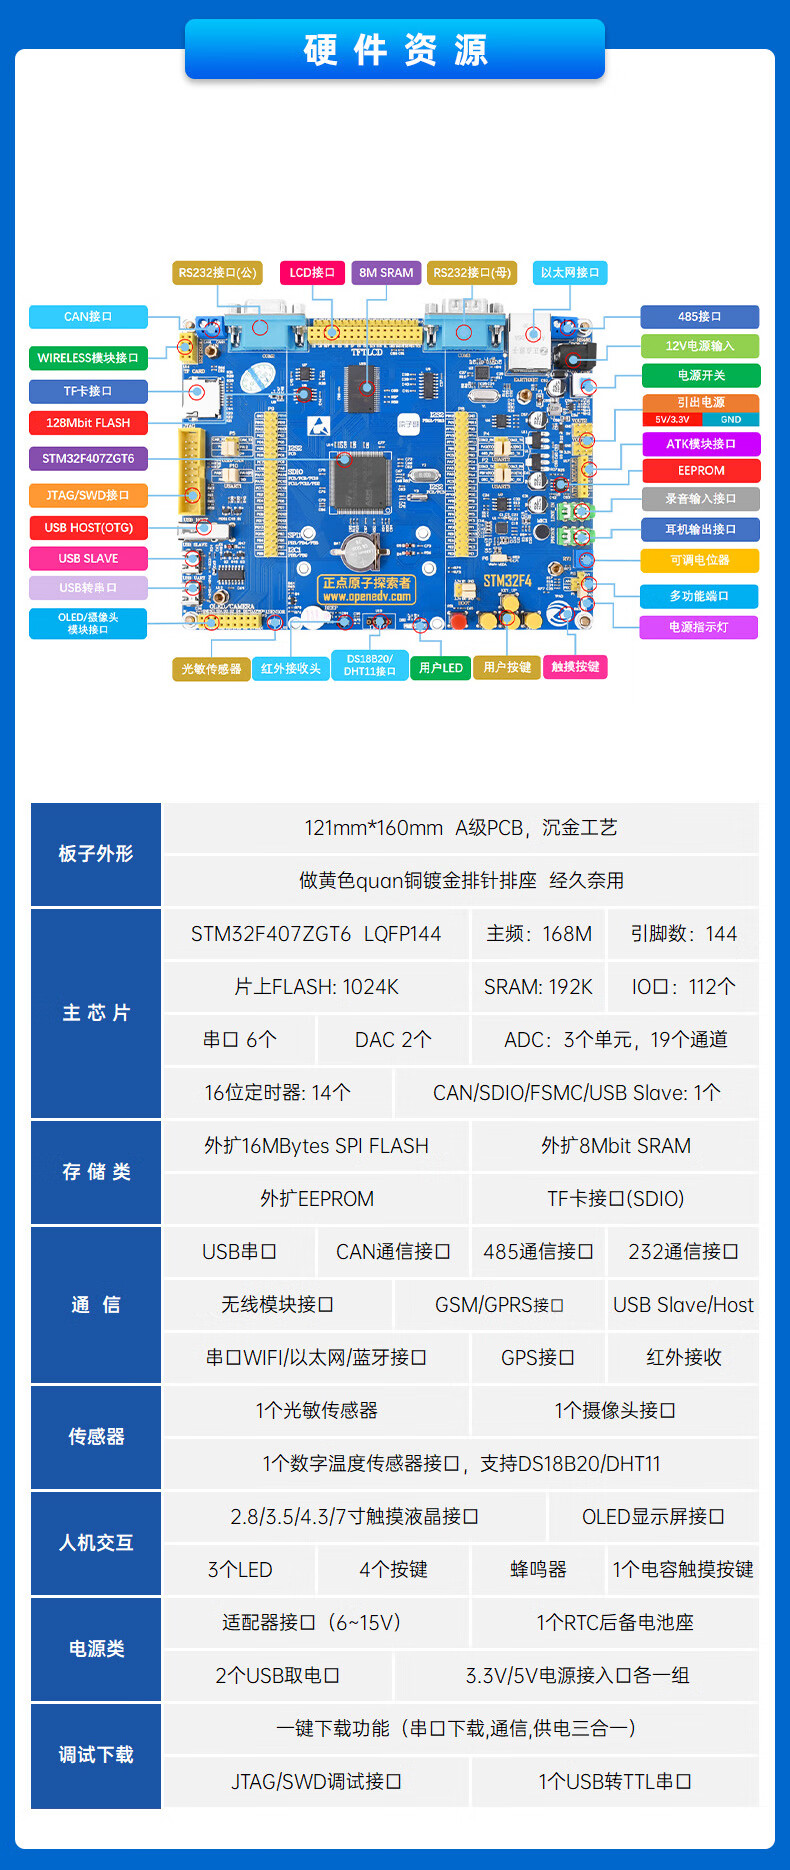Click the 通信 row header
Viewport: 790px width, 1870px height.
pyautogui.click(x=96, y=1305)
